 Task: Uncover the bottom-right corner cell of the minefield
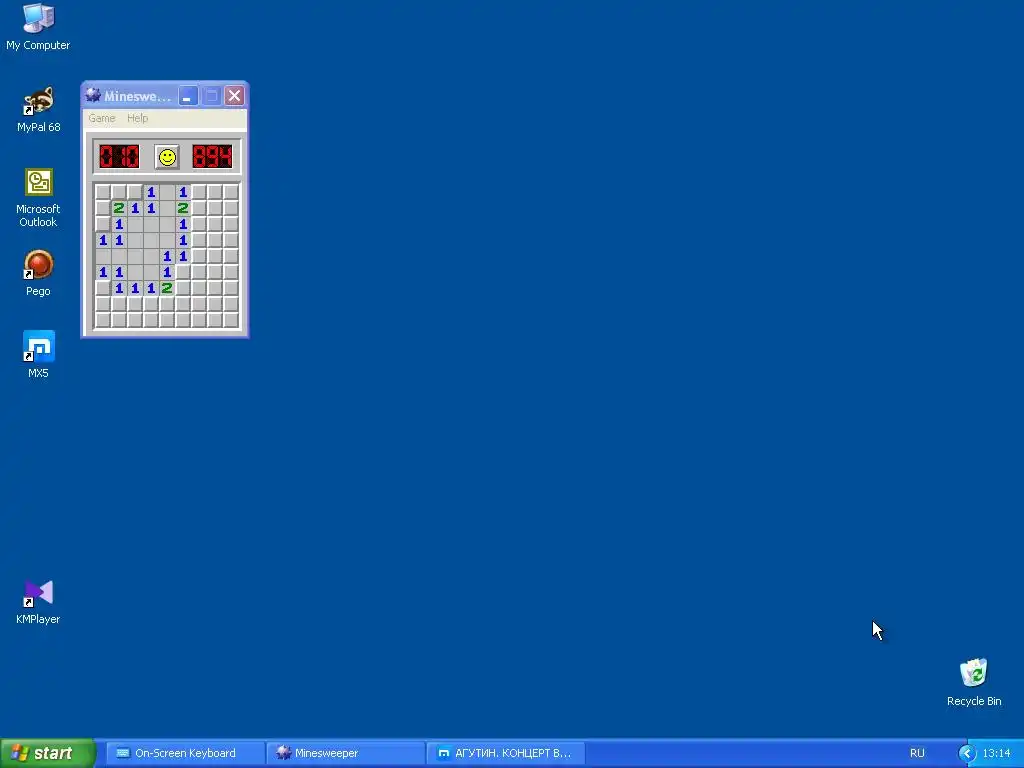[231, 320]
